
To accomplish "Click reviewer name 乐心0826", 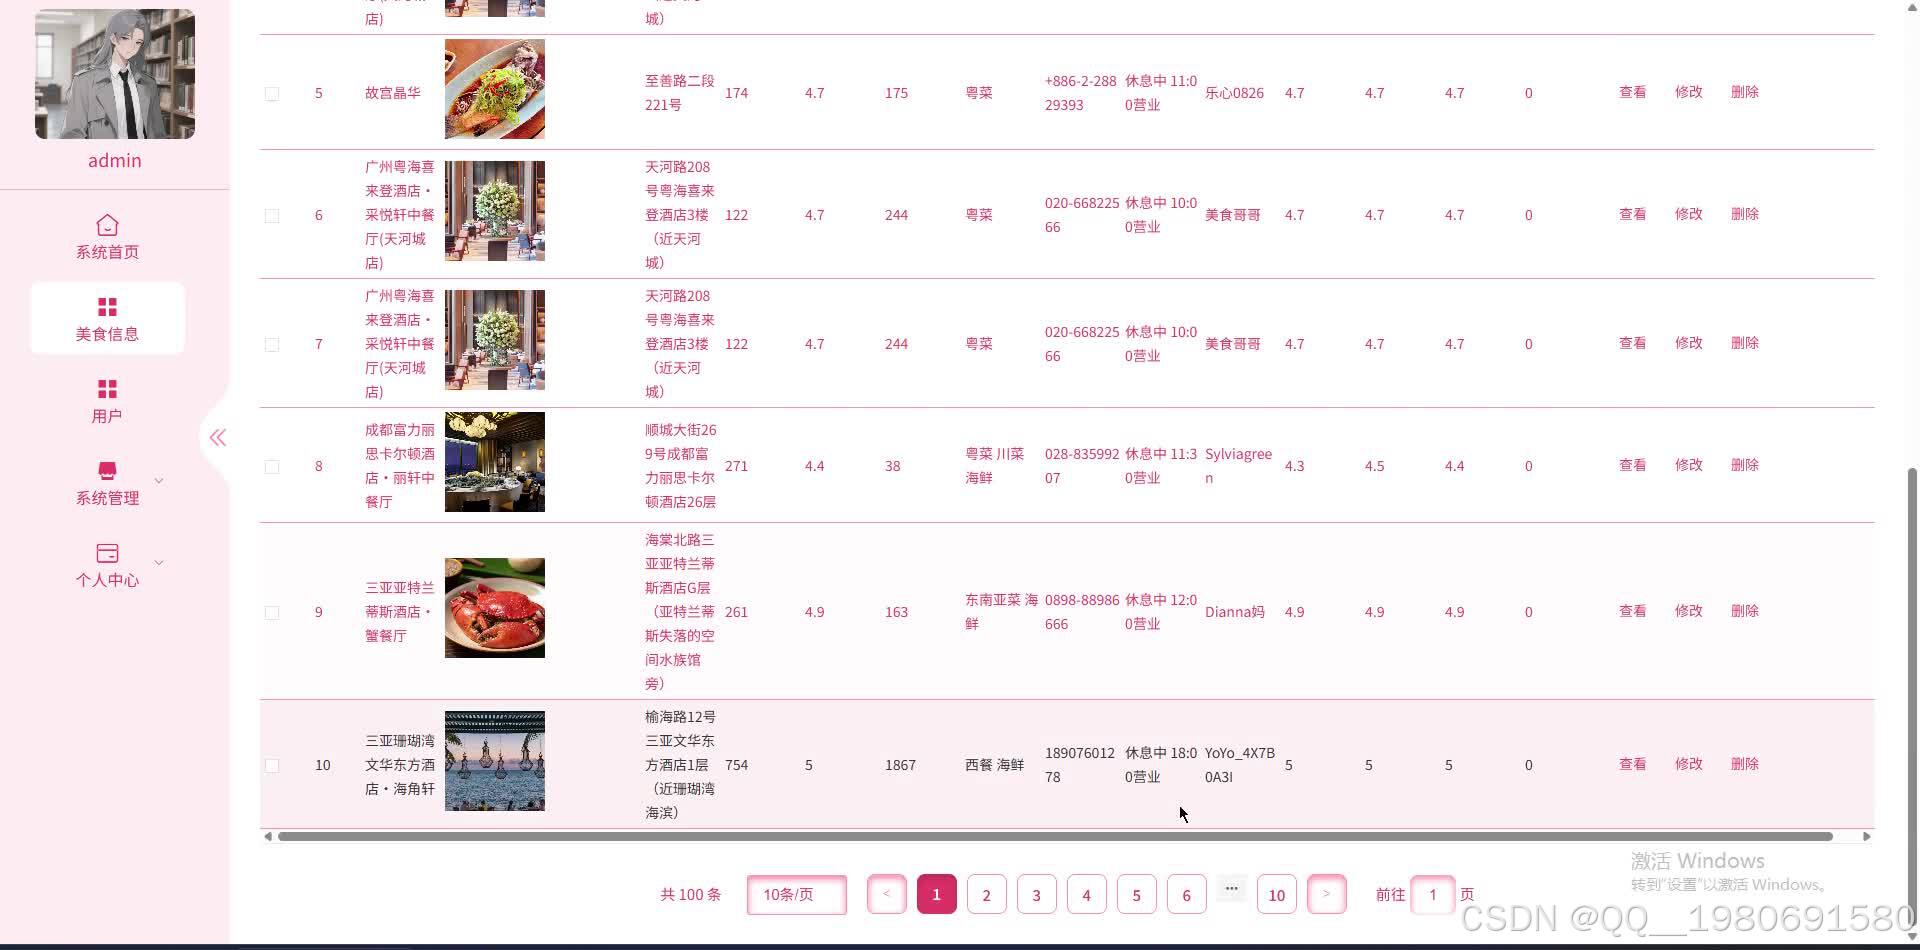I will click(x=1234, y=93).
